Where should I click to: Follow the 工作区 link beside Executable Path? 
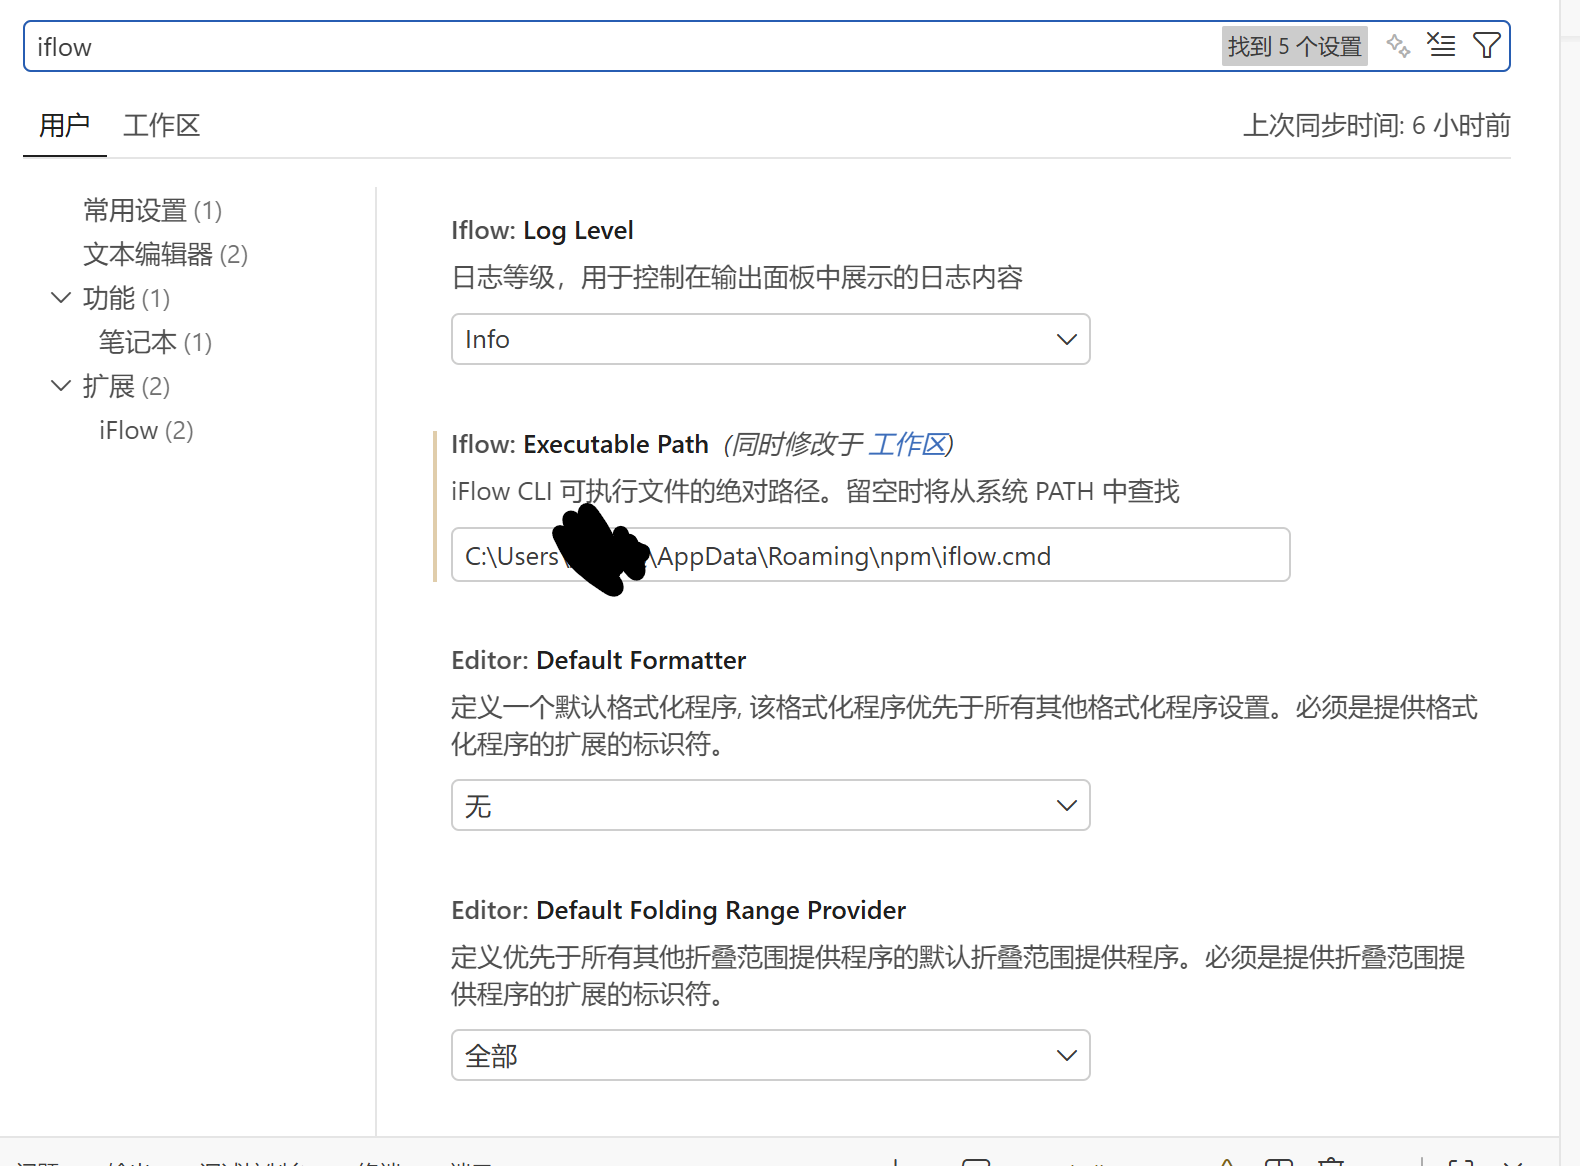pos(907,445)
